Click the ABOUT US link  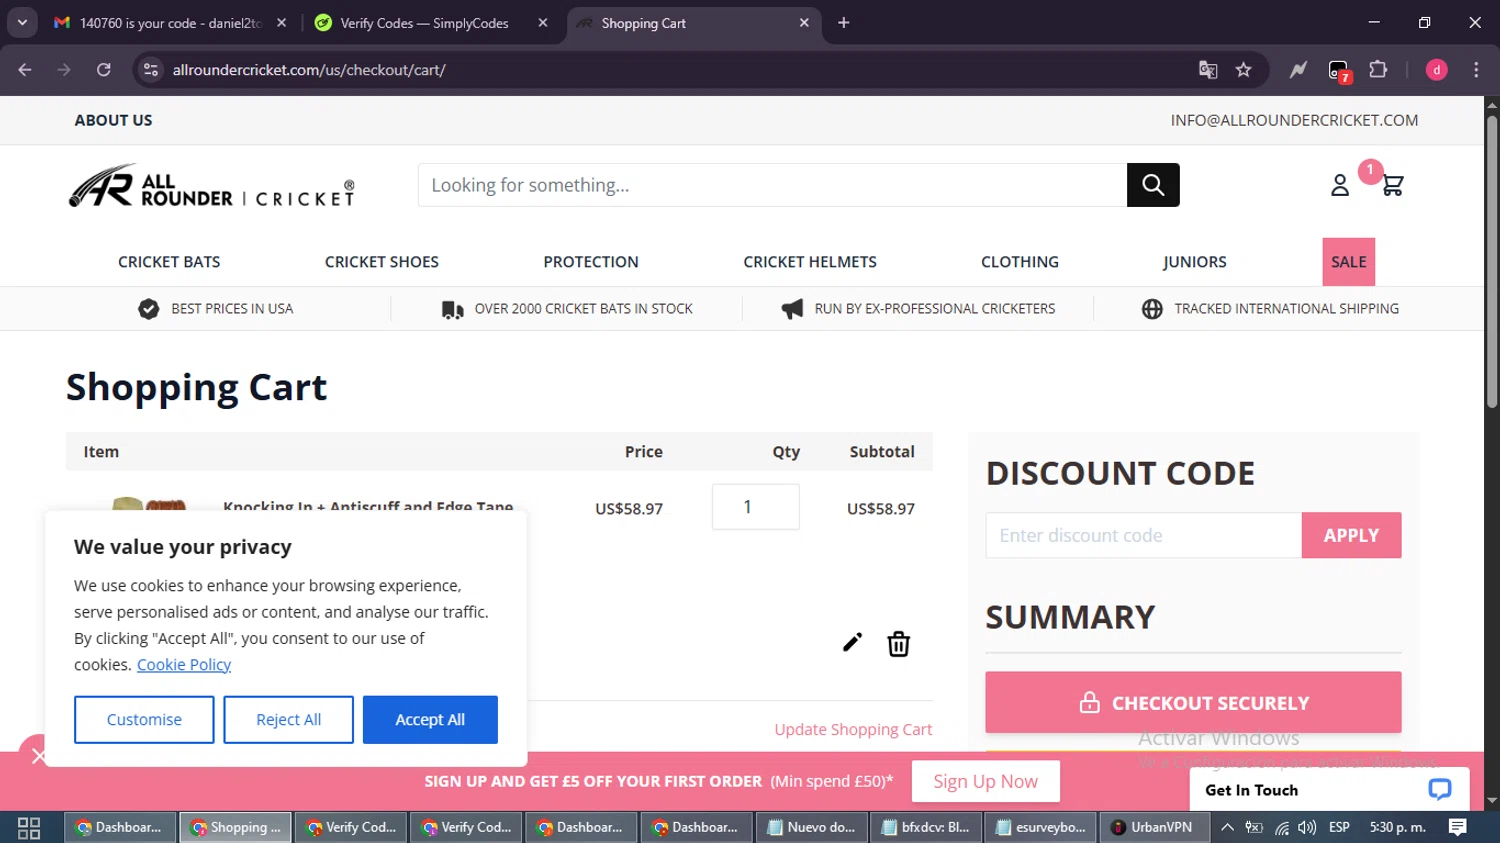coord(113,120)
